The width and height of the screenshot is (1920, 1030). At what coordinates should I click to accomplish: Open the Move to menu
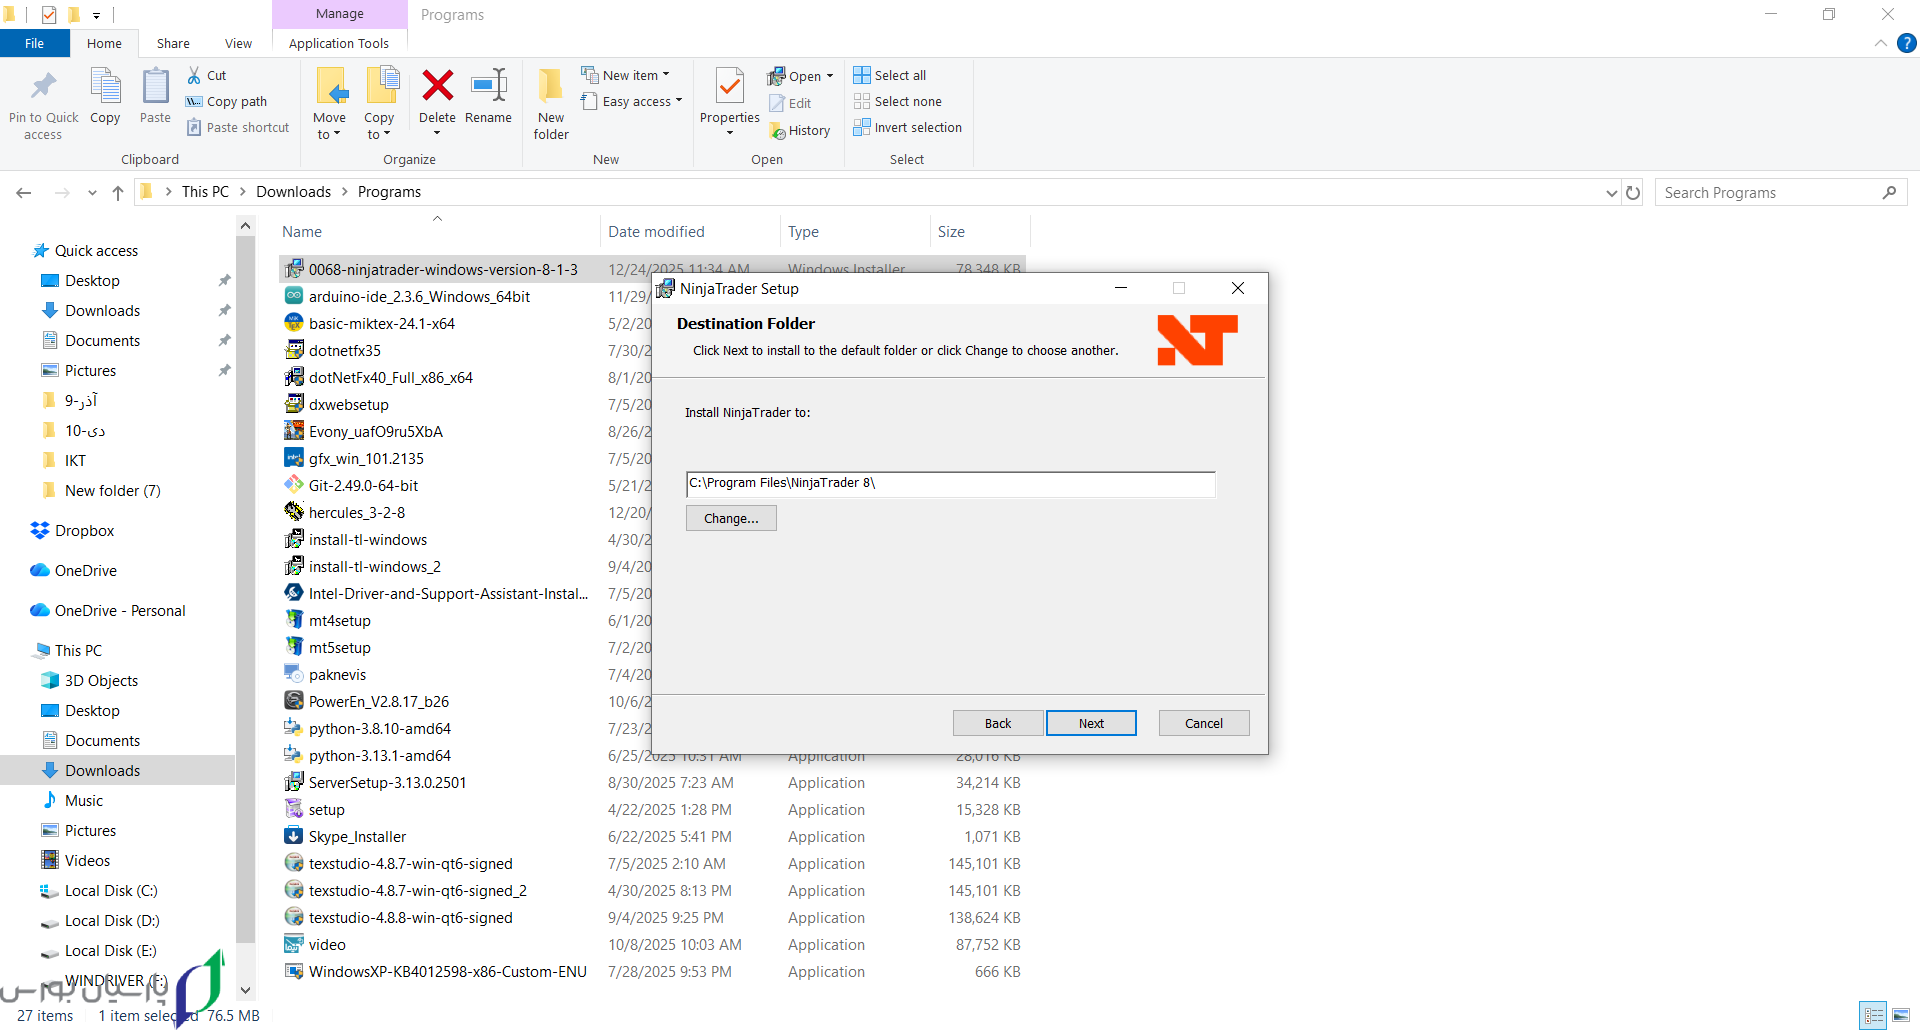(x=329, y=104)
